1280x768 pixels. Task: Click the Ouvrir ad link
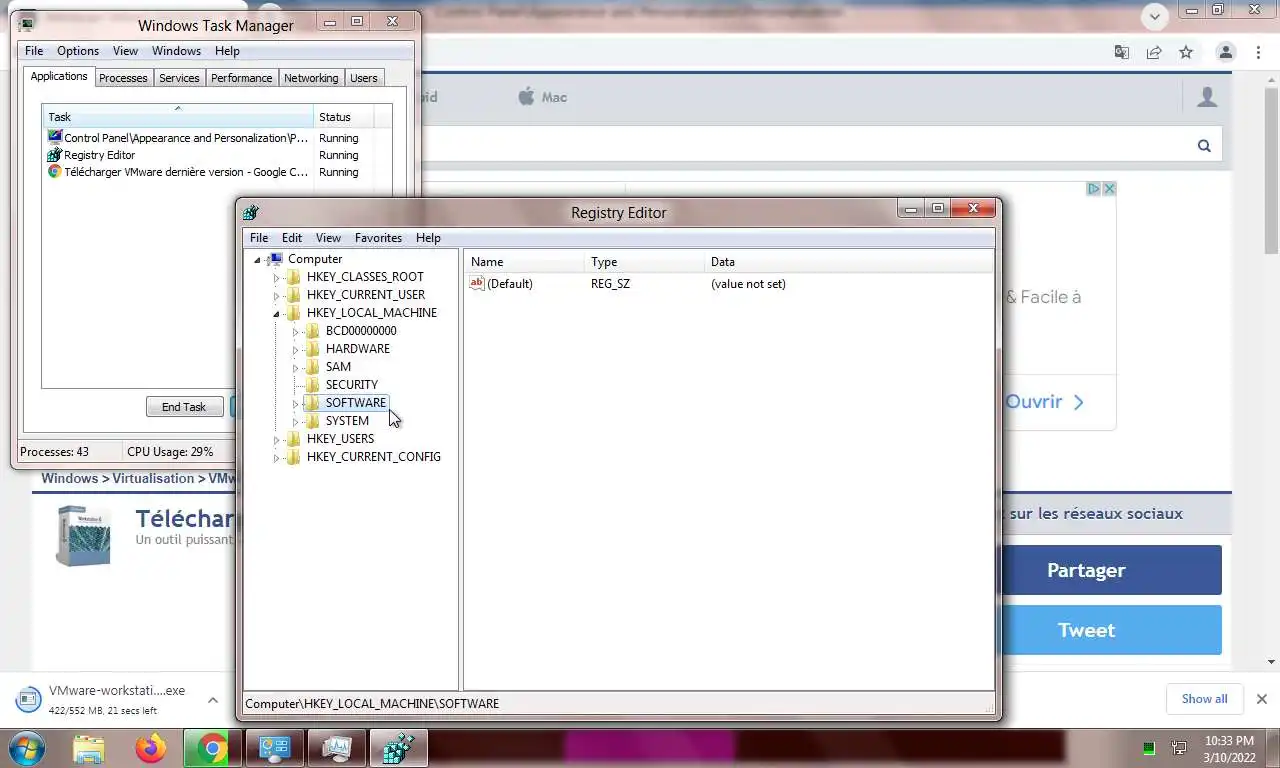point(1045,402)
